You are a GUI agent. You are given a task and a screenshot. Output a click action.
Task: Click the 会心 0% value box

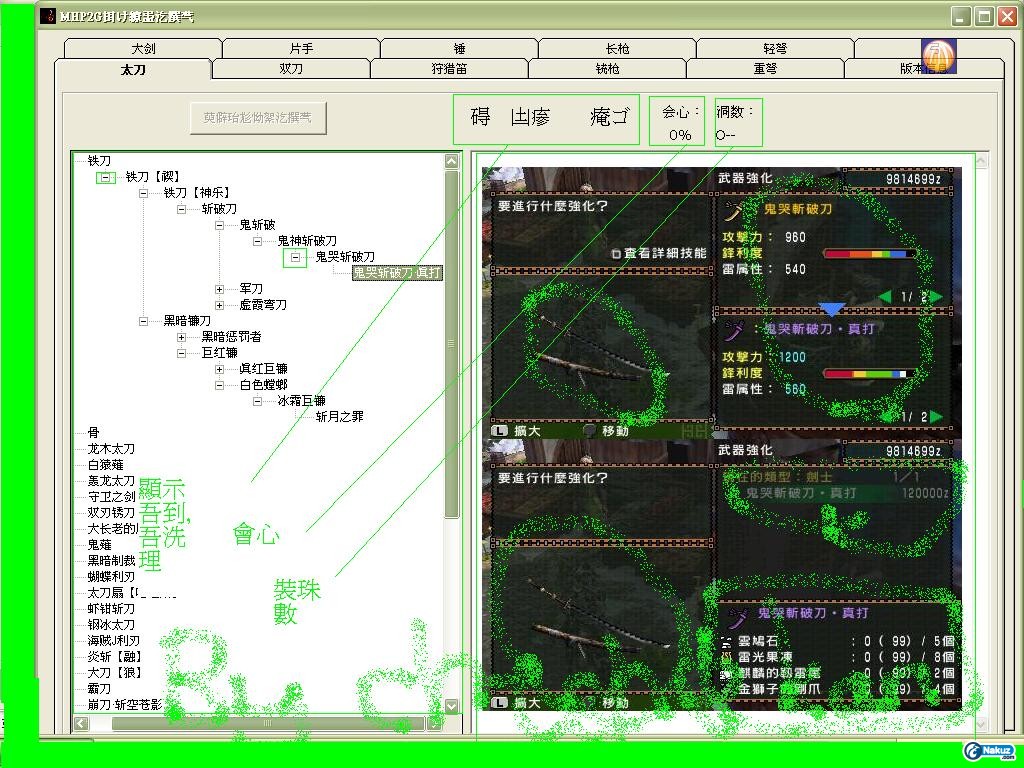[x=678, y=121]
